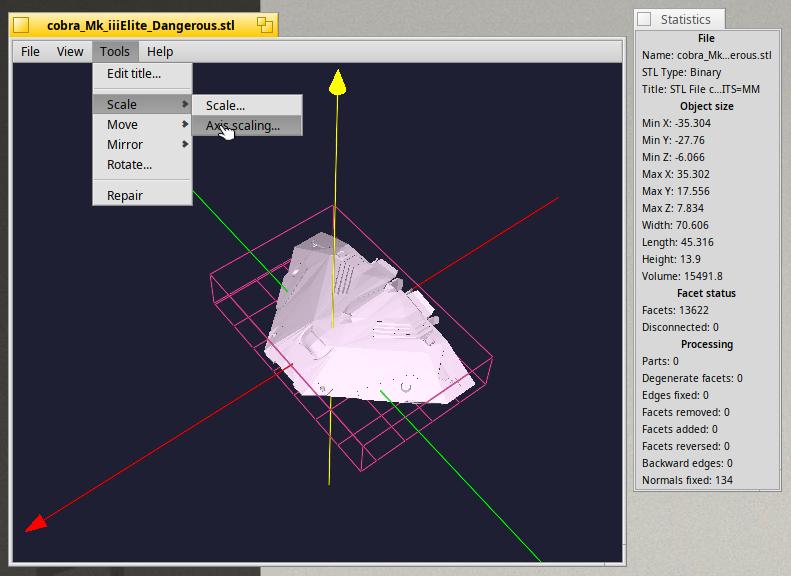The width and height of the screenshot is (791, 576).
Task: Click the Facet status heading
Action: click(706, 293)
